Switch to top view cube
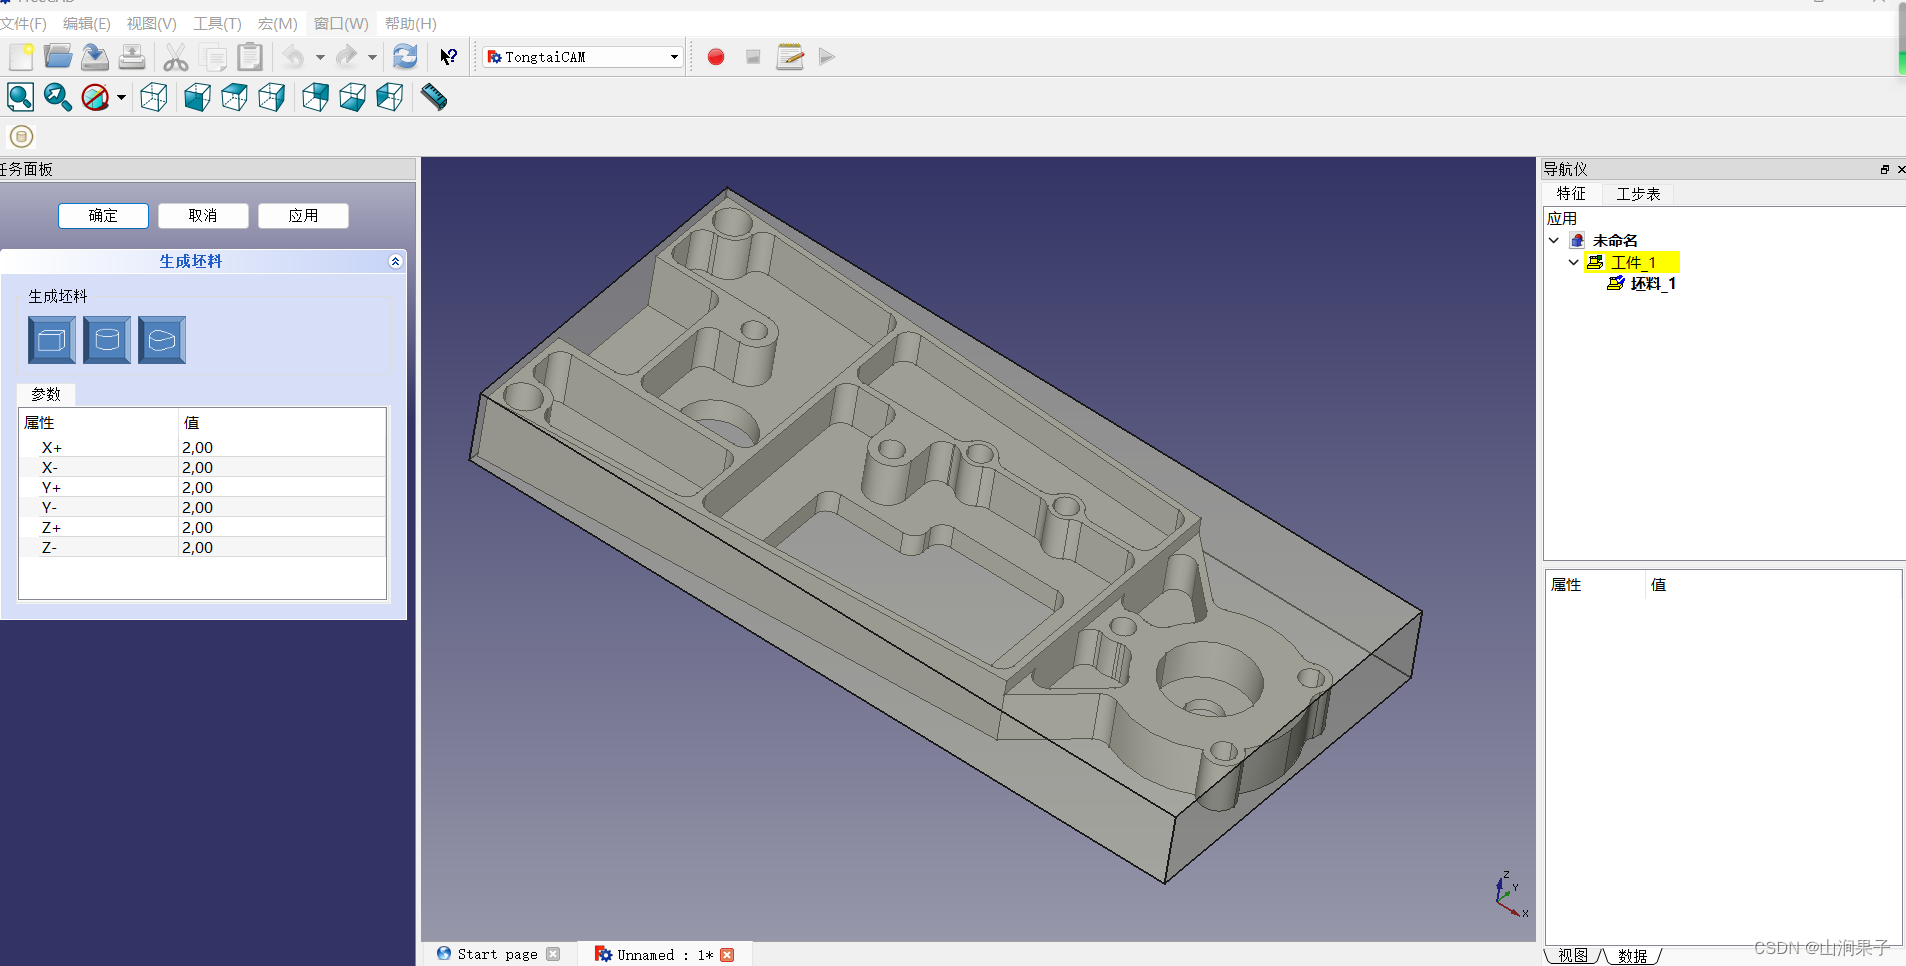Screen dimensions: 1906x966 (x=234, y=97)
